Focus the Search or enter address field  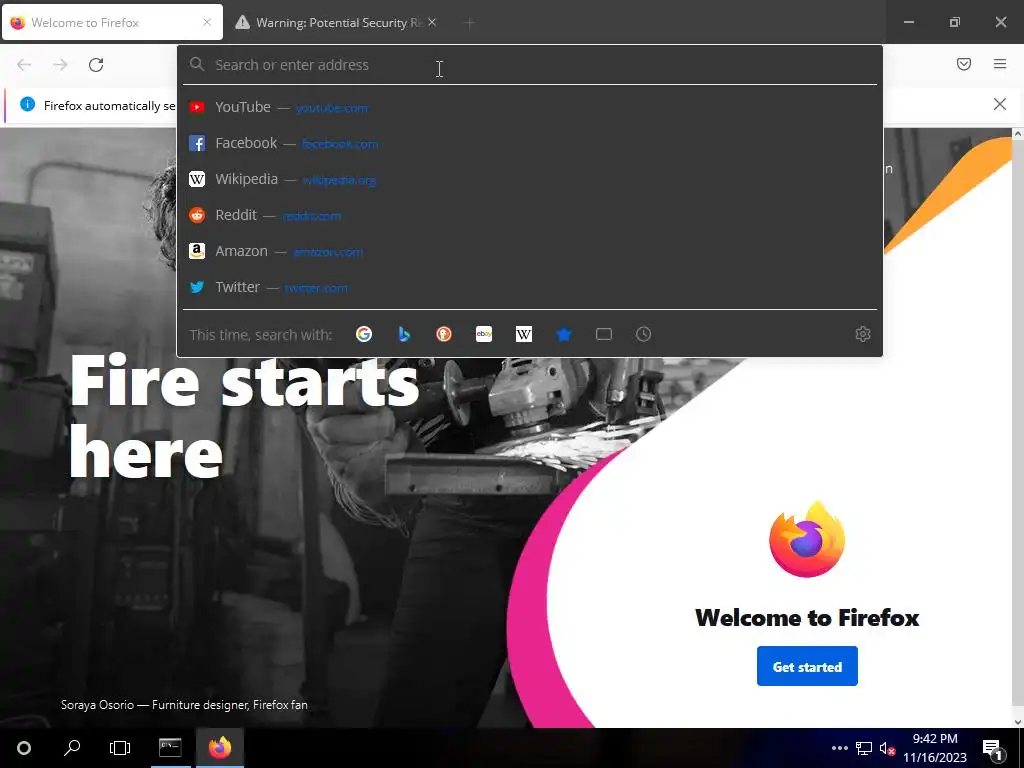(x=530, y=65)
